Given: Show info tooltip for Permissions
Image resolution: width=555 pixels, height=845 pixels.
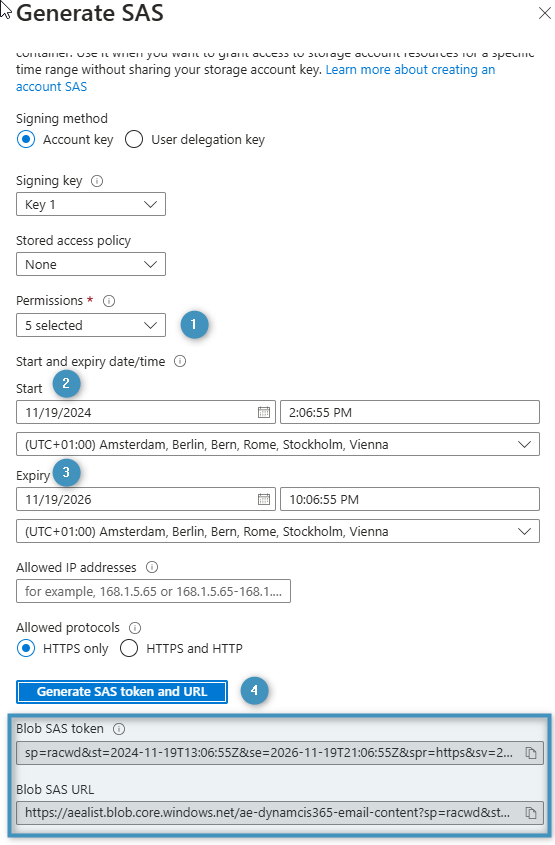Looking at the screenshot, I should pos(109,301).
